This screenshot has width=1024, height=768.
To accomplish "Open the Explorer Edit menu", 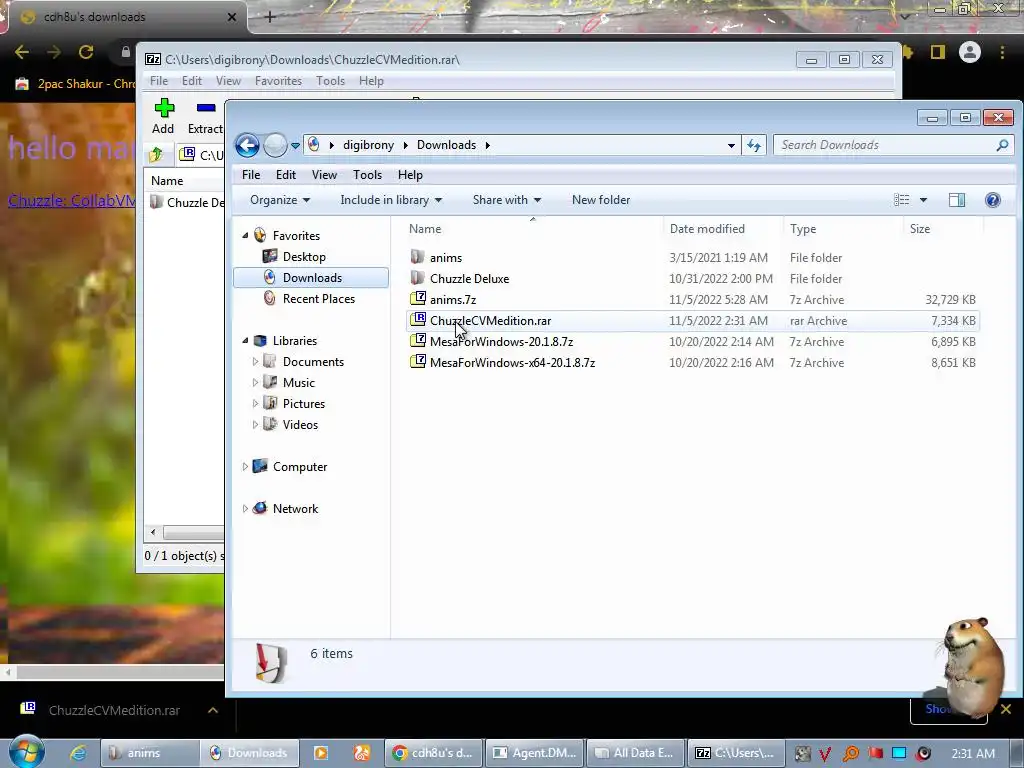I will pyautogui.click(x=285, y=175).
